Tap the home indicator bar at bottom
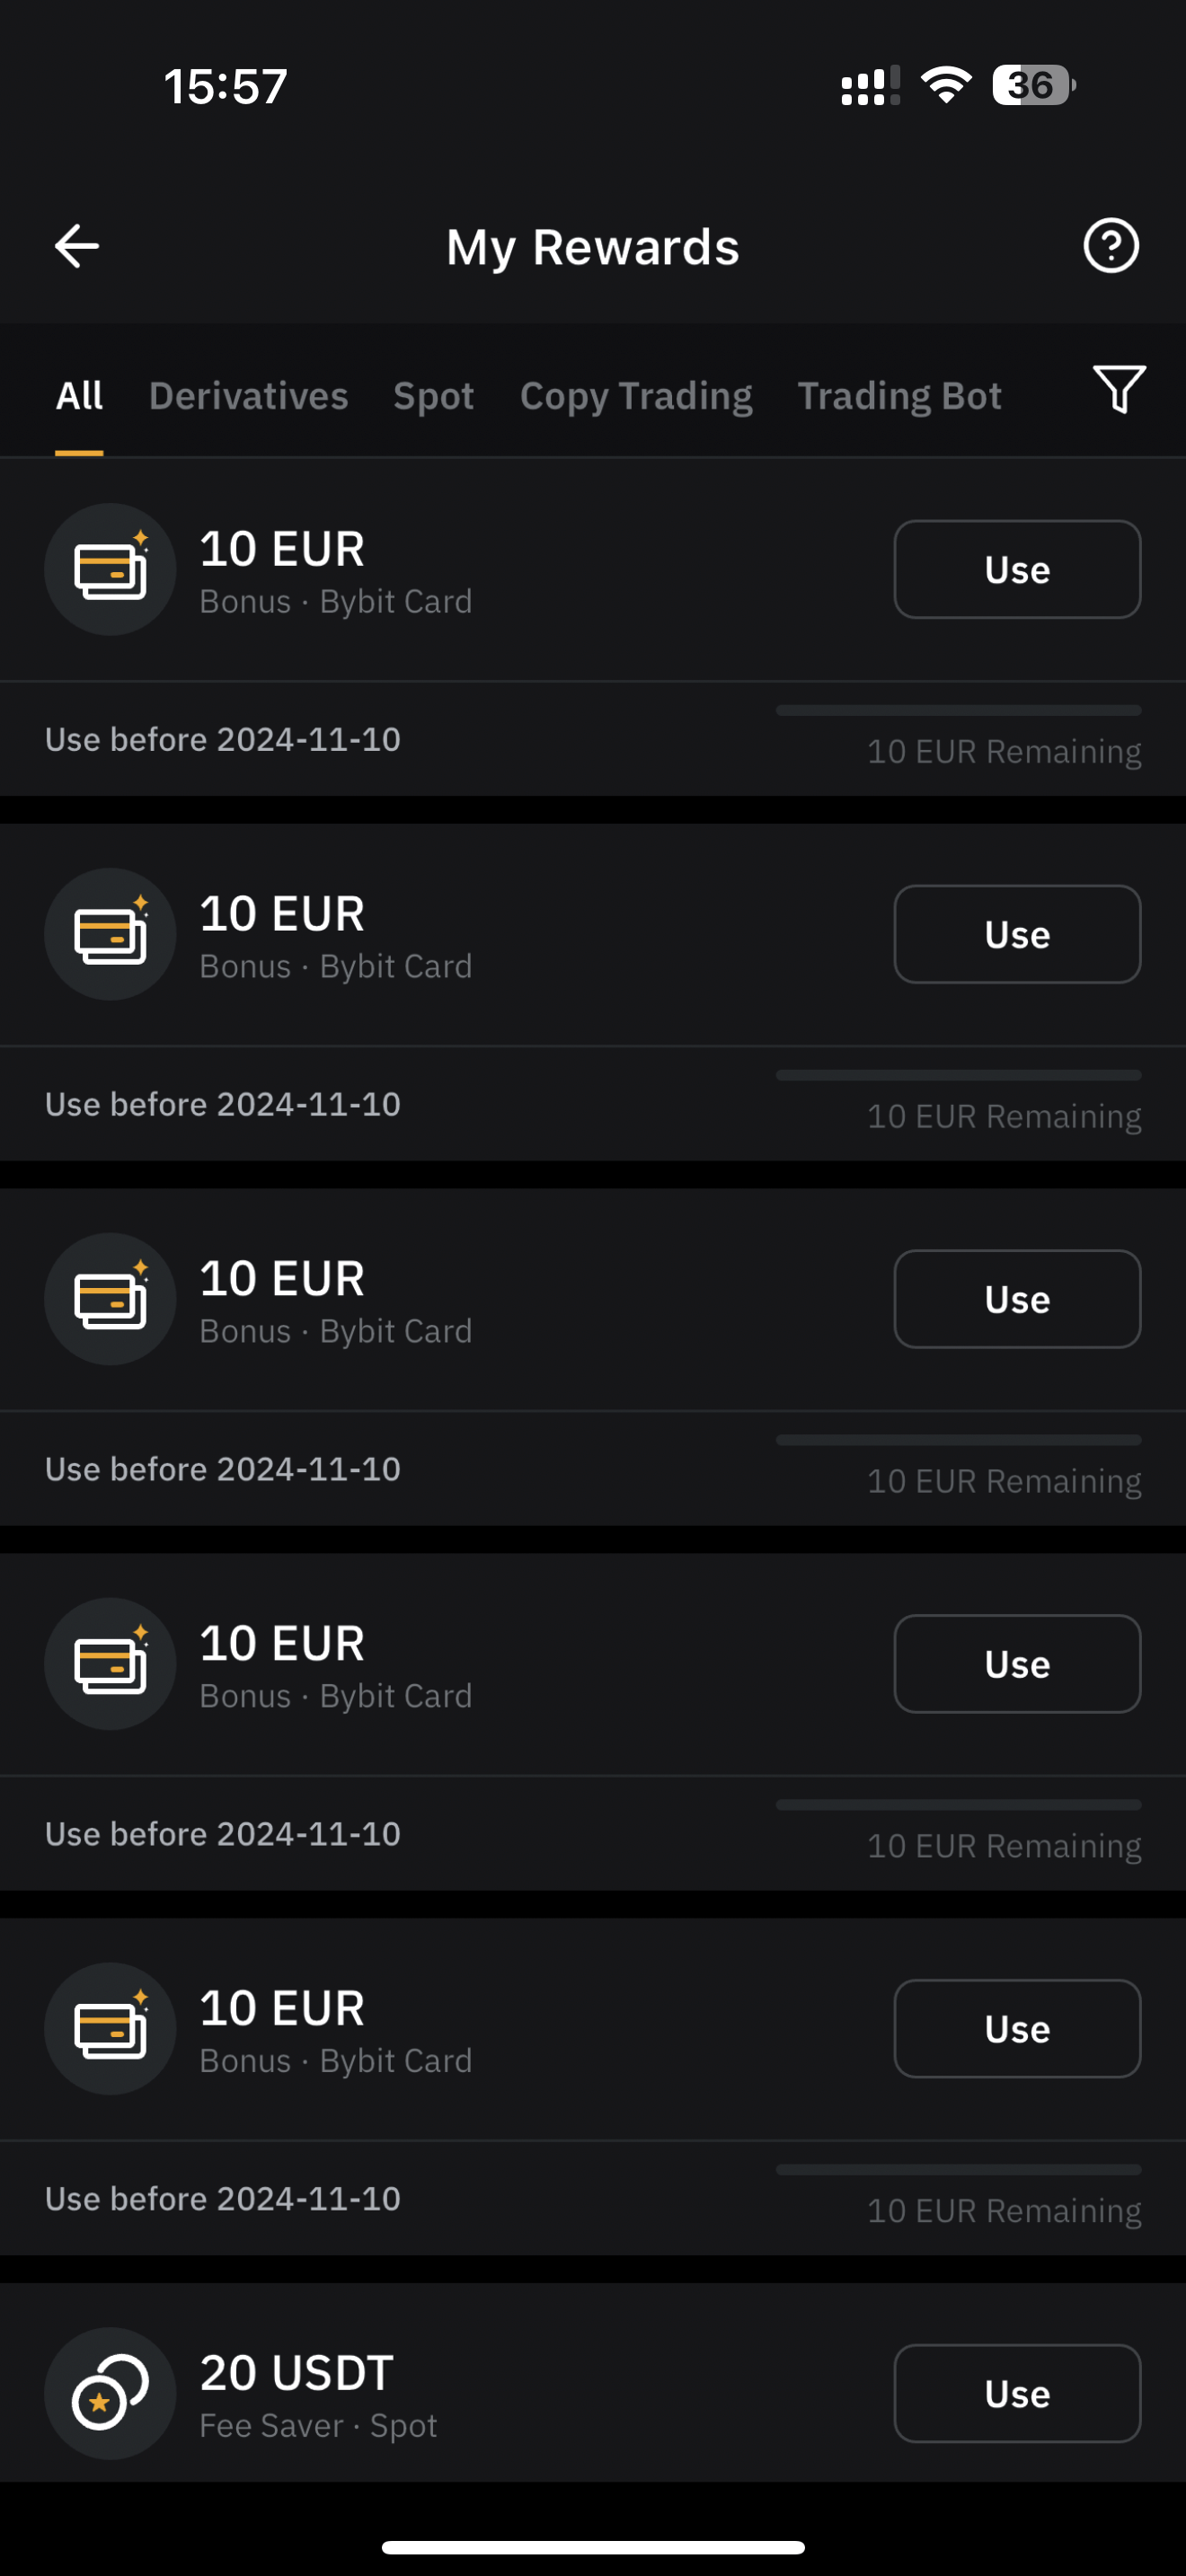The image size is (1186, 2576). click(x=593, y=2547)
